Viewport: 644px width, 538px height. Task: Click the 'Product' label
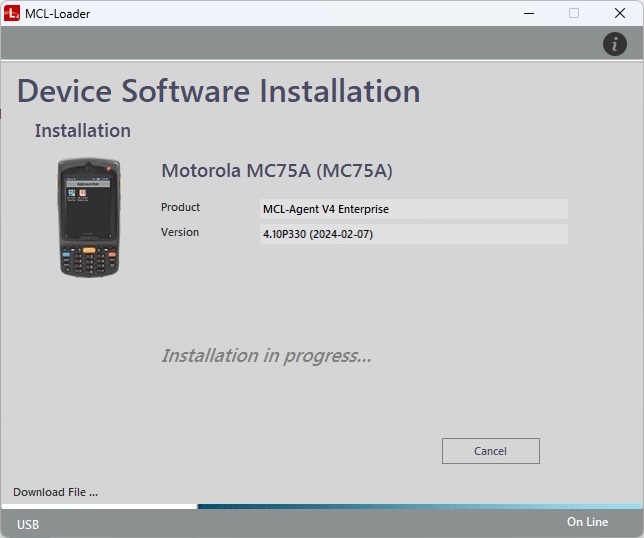point(180,207)
